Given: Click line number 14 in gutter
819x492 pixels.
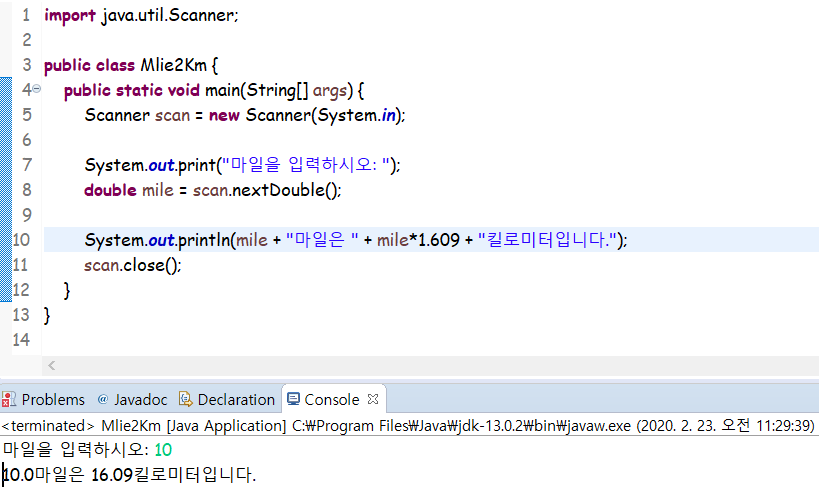Looking at the screenshot, I should click(x=21, y=339).
